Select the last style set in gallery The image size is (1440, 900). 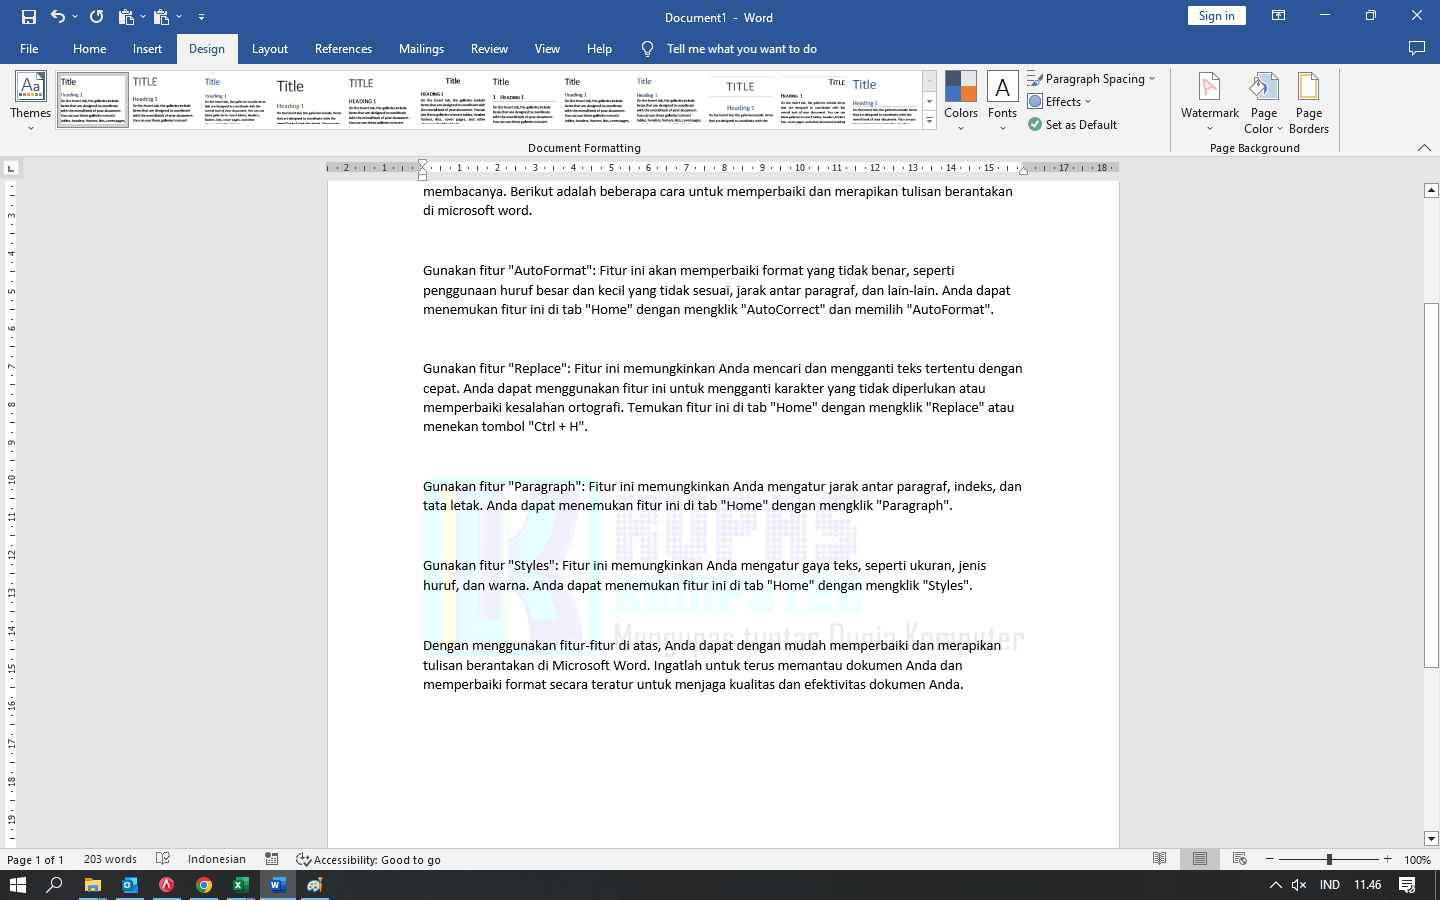tap(884, 100)
